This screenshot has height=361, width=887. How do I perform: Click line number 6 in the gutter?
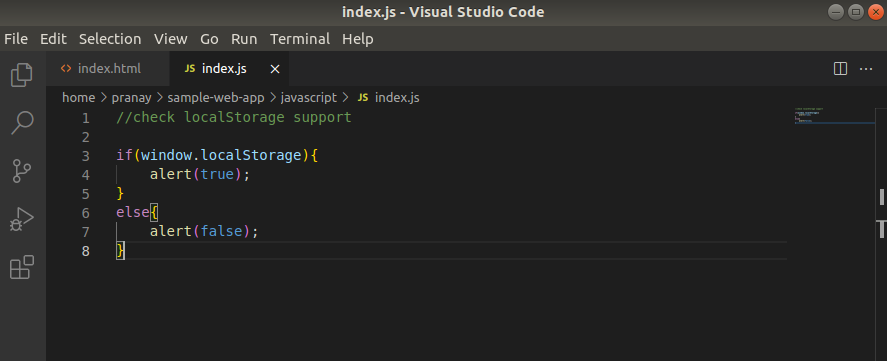(85, 213)
